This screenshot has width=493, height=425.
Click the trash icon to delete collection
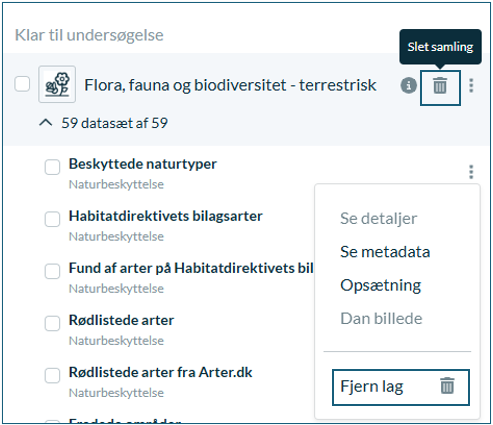pyautogui.click(x=440, y=88)
